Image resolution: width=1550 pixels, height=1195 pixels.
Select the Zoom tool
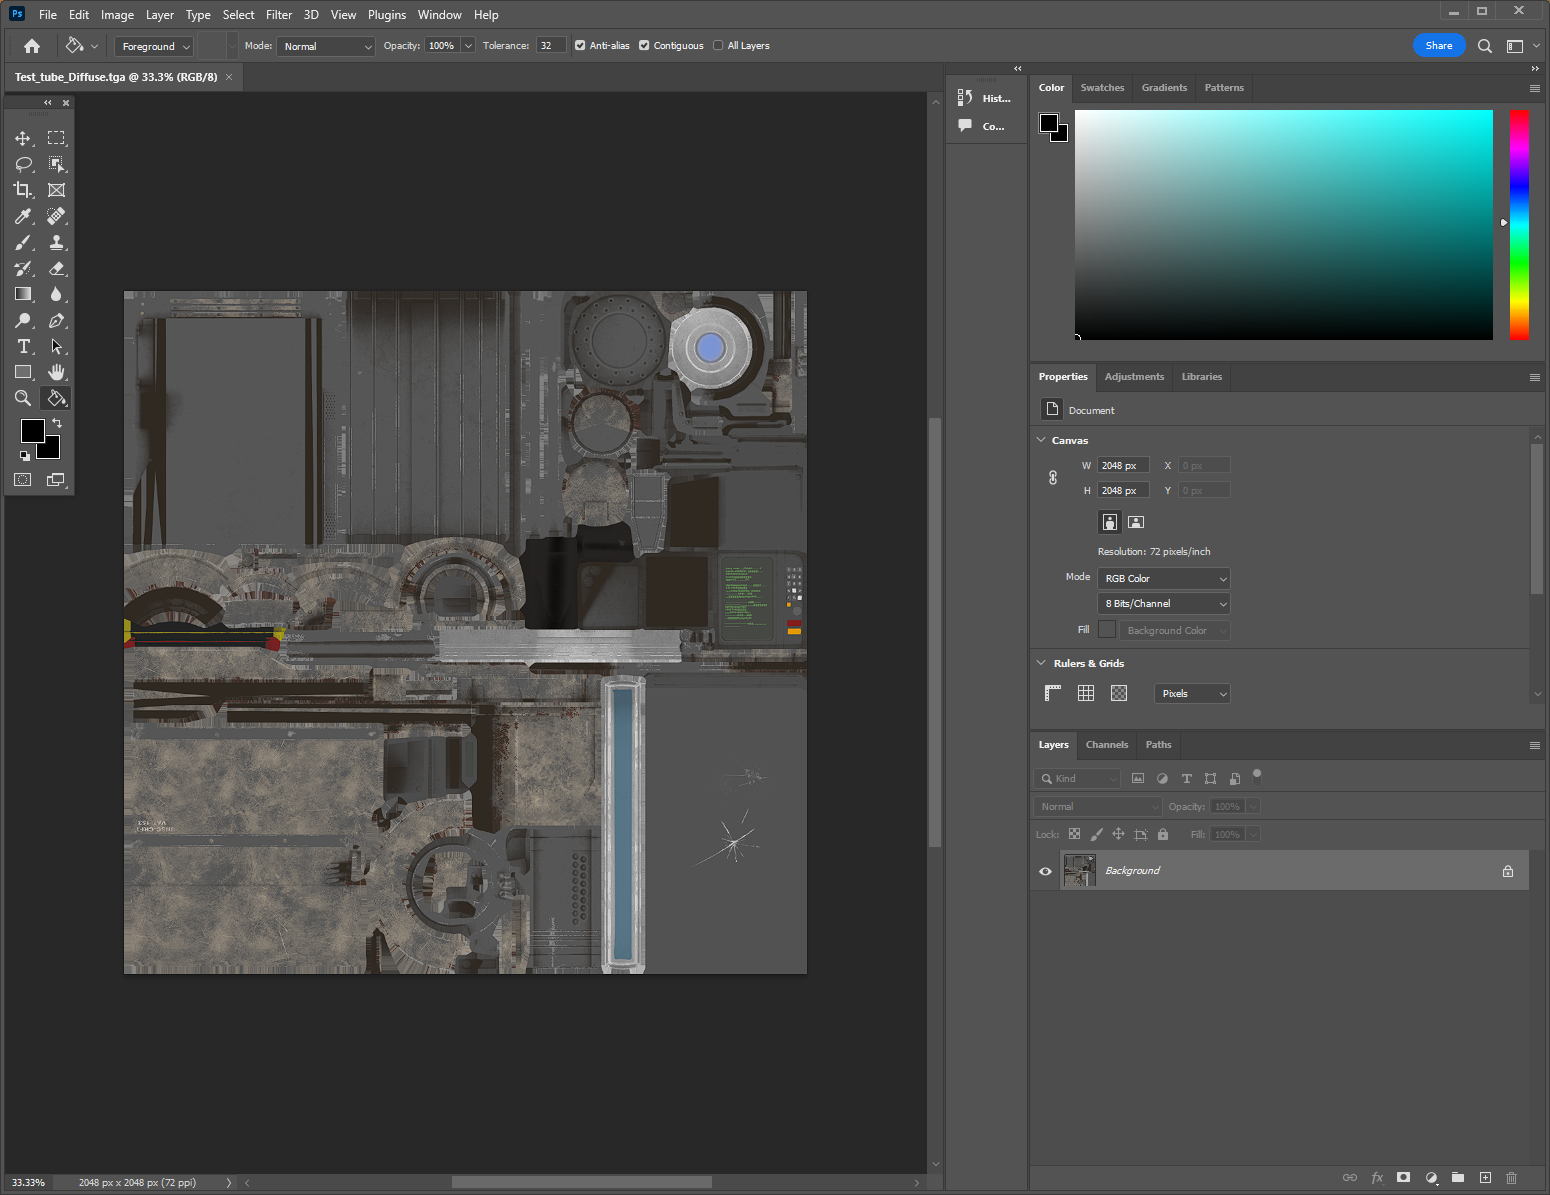point(23,397)
